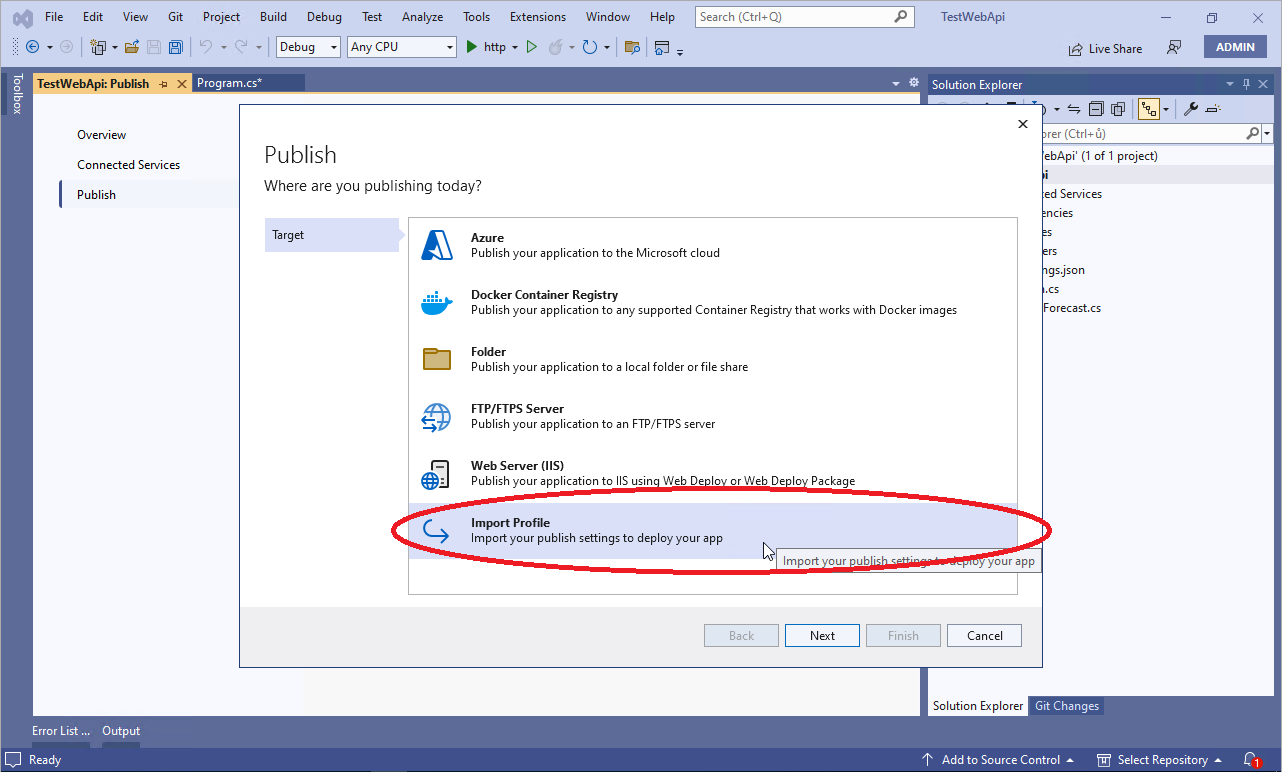The height and width of the screenshot is (772, 1282).
Task: Open the Solution Explorer window position dropdown
Action: pyautogui.click(x=1230, y=84)
